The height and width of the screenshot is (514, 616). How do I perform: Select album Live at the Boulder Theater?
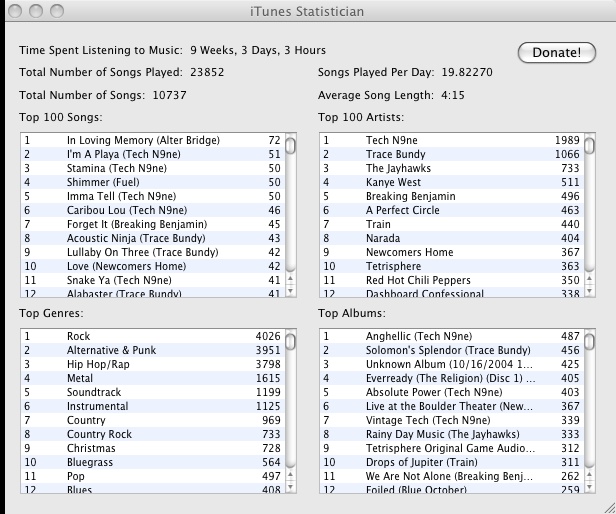[x=452, y=406]
